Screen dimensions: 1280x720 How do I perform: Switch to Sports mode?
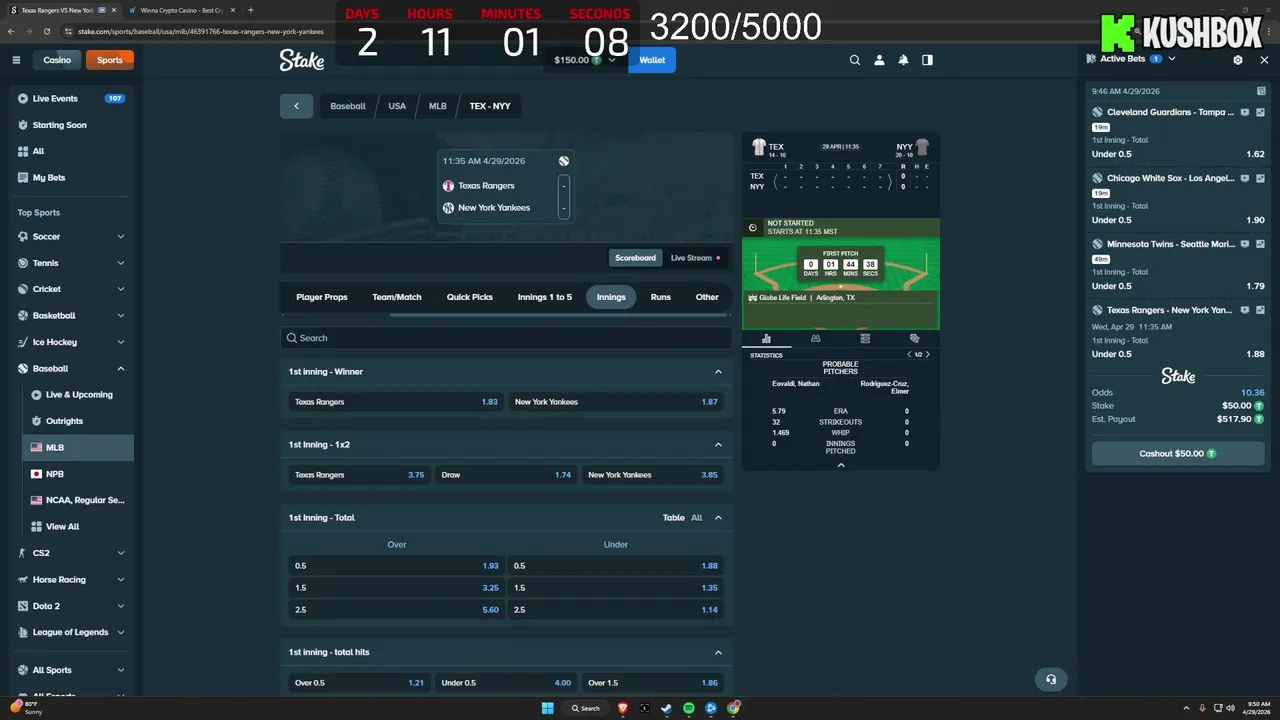[110, 60]
